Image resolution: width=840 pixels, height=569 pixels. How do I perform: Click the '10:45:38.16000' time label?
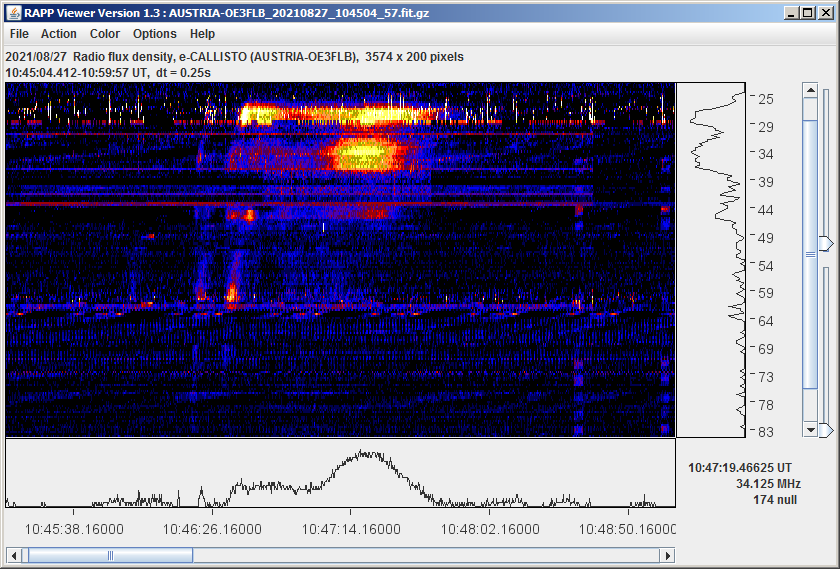pyautogui.click(x=74, y=529)
